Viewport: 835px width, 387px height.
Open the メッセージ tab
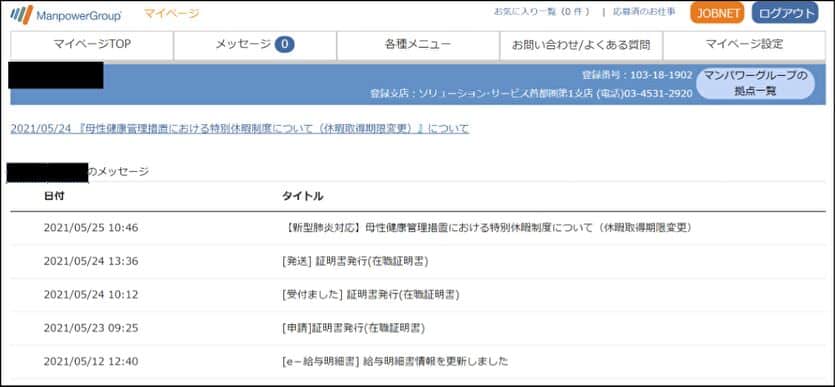coord(255,45)
